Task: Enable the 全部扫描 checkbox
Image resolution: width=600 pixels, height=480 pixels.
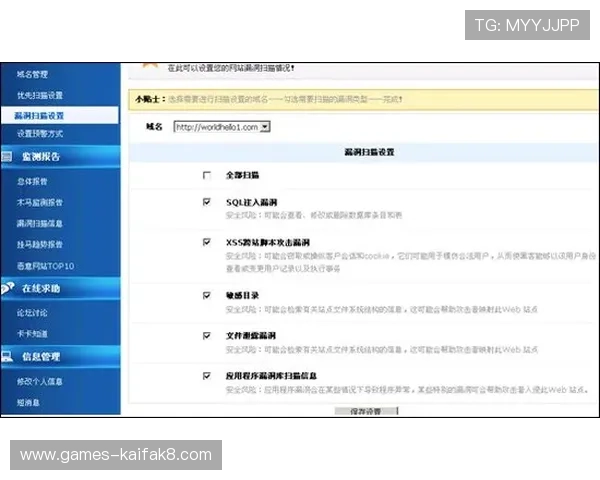Action: click(207, 175)
